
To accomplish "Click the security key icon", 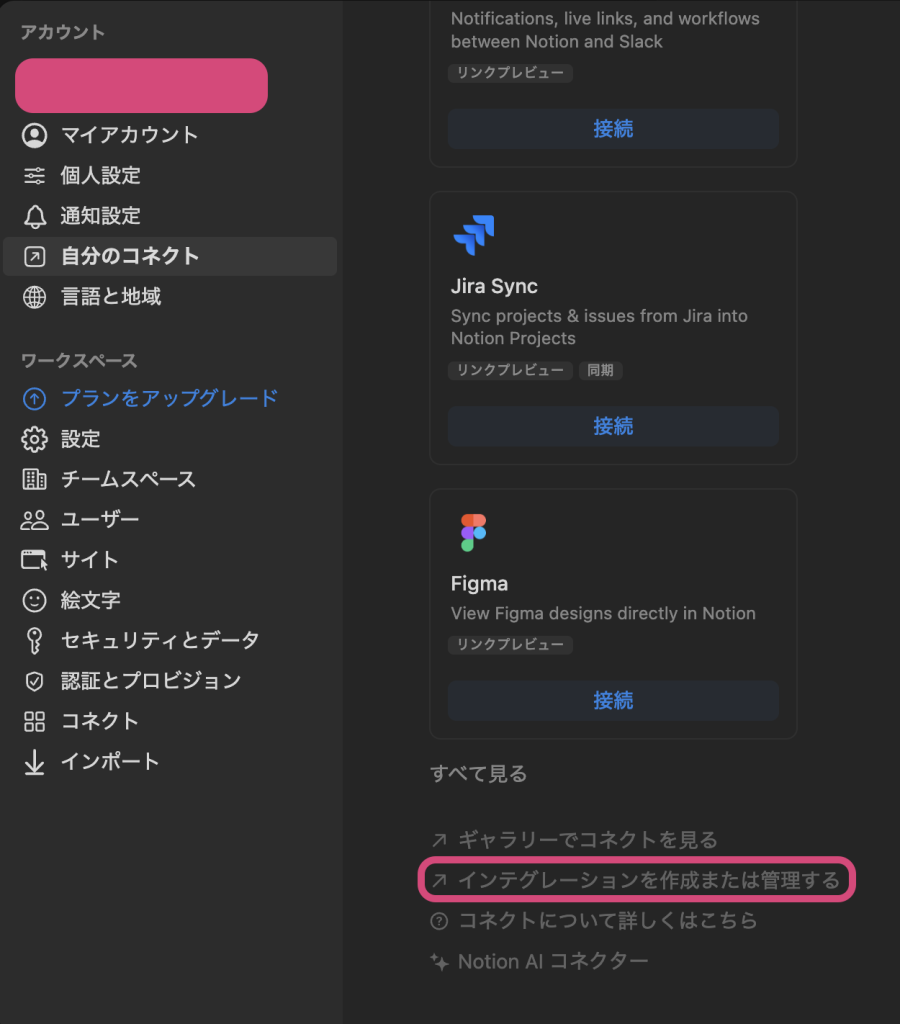I will pyautogui.click(x=35, y=640).
